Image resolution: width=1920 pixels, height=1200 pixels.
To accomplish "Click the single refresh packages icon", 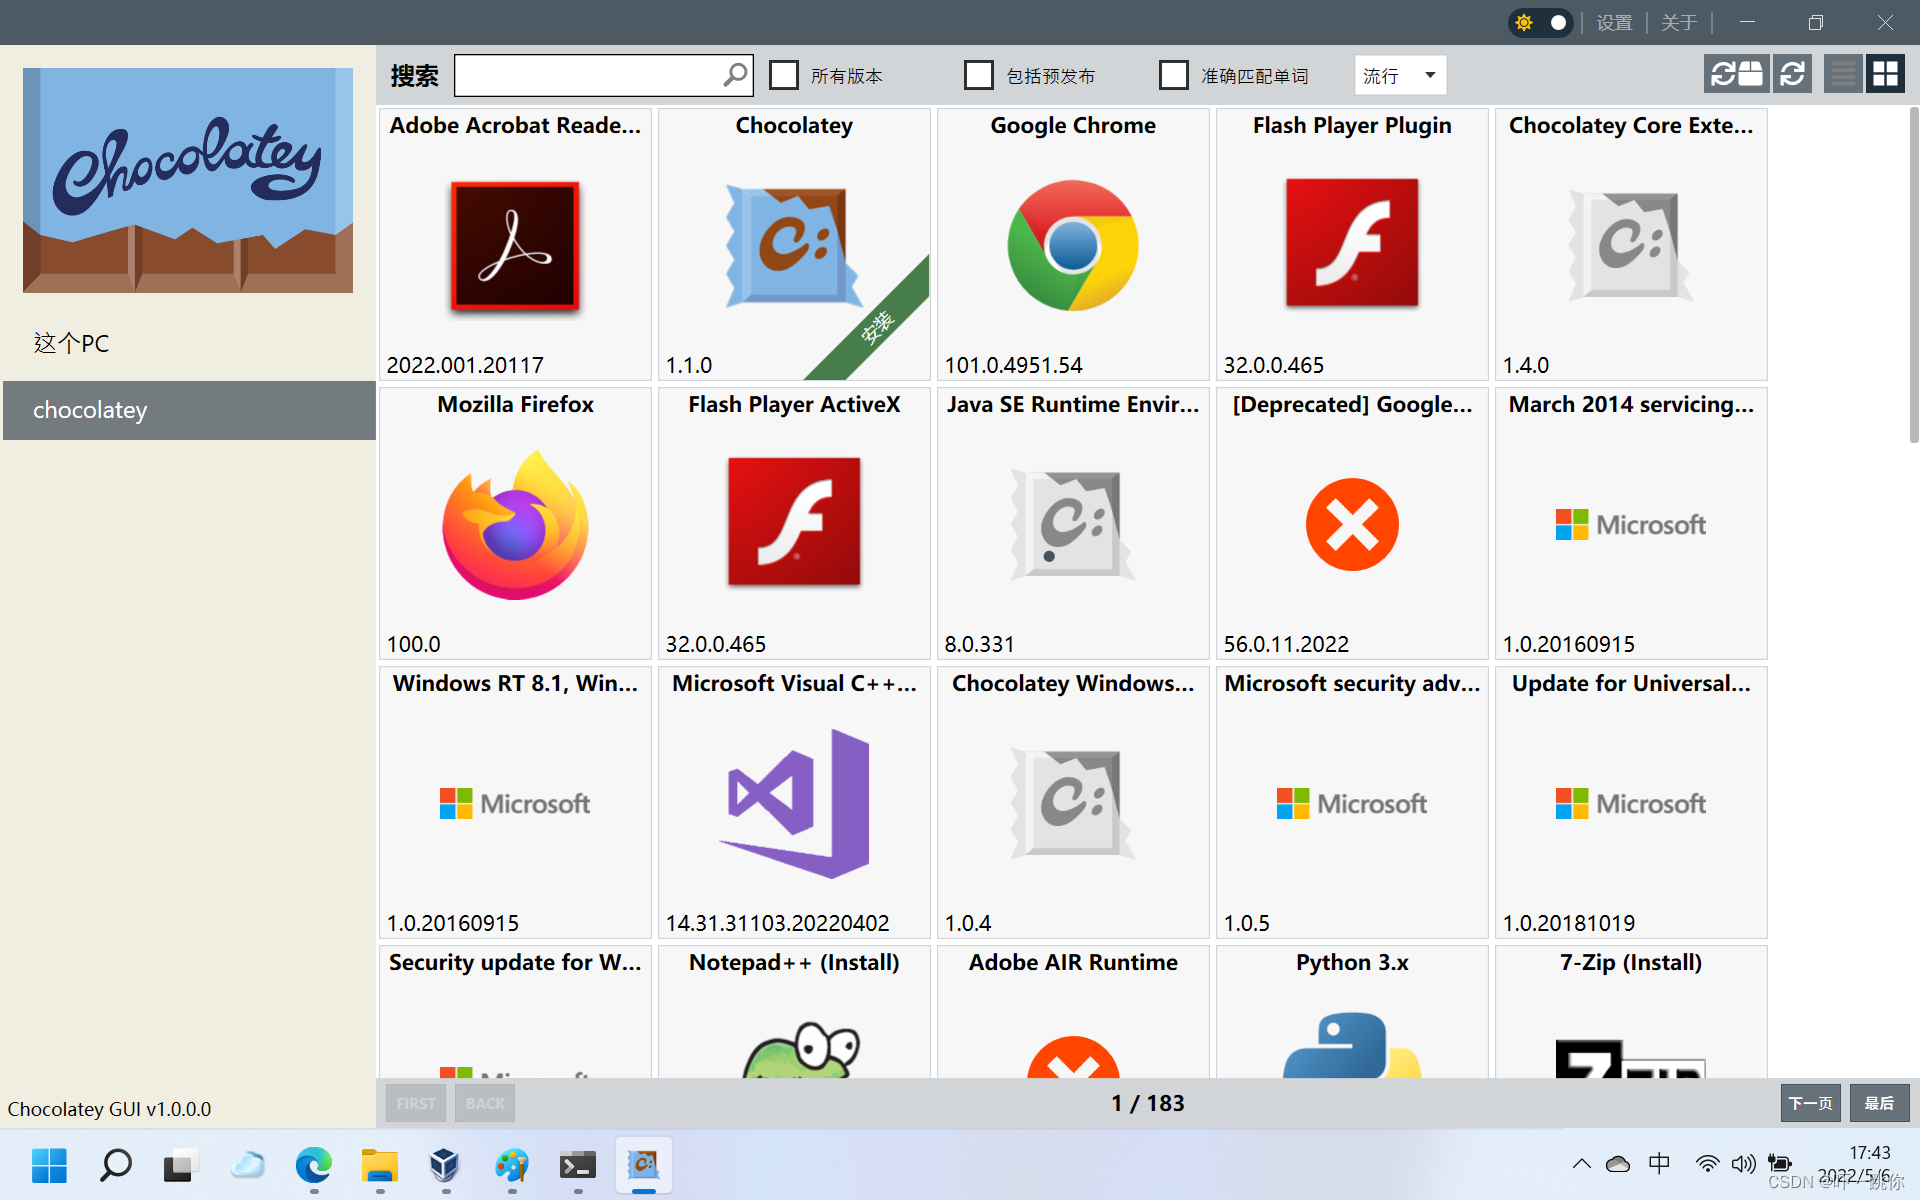I will 1792,74.
